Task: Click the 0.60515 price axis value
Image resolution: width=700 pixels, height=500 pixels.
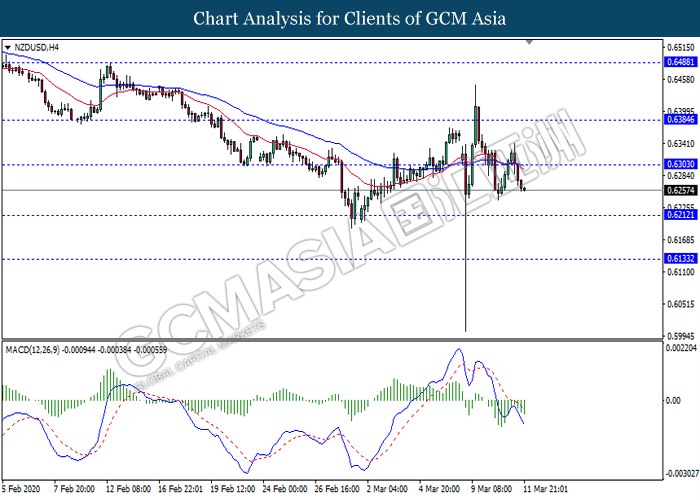Action: click(681, 304)
